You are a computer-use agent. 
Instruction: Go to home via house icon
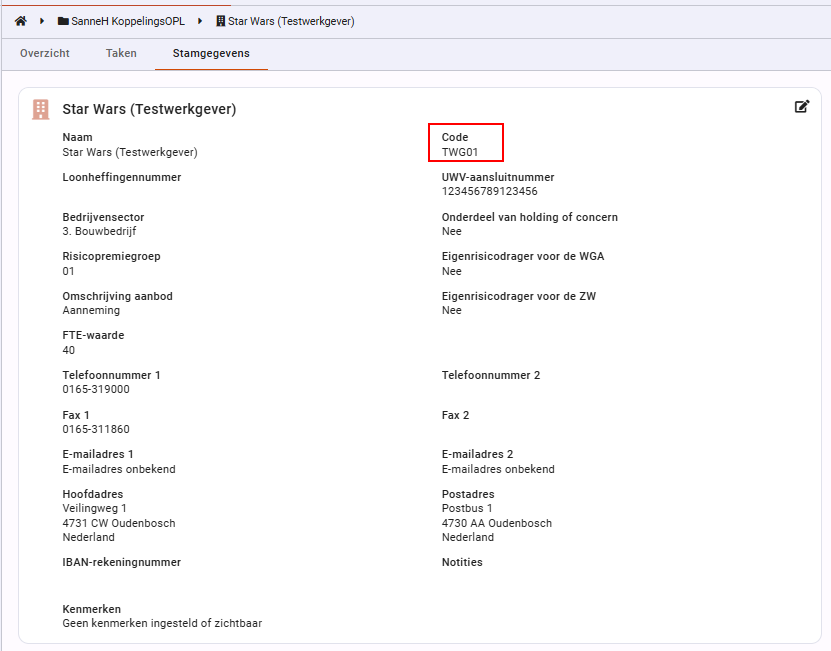click(x=21, y=21)
